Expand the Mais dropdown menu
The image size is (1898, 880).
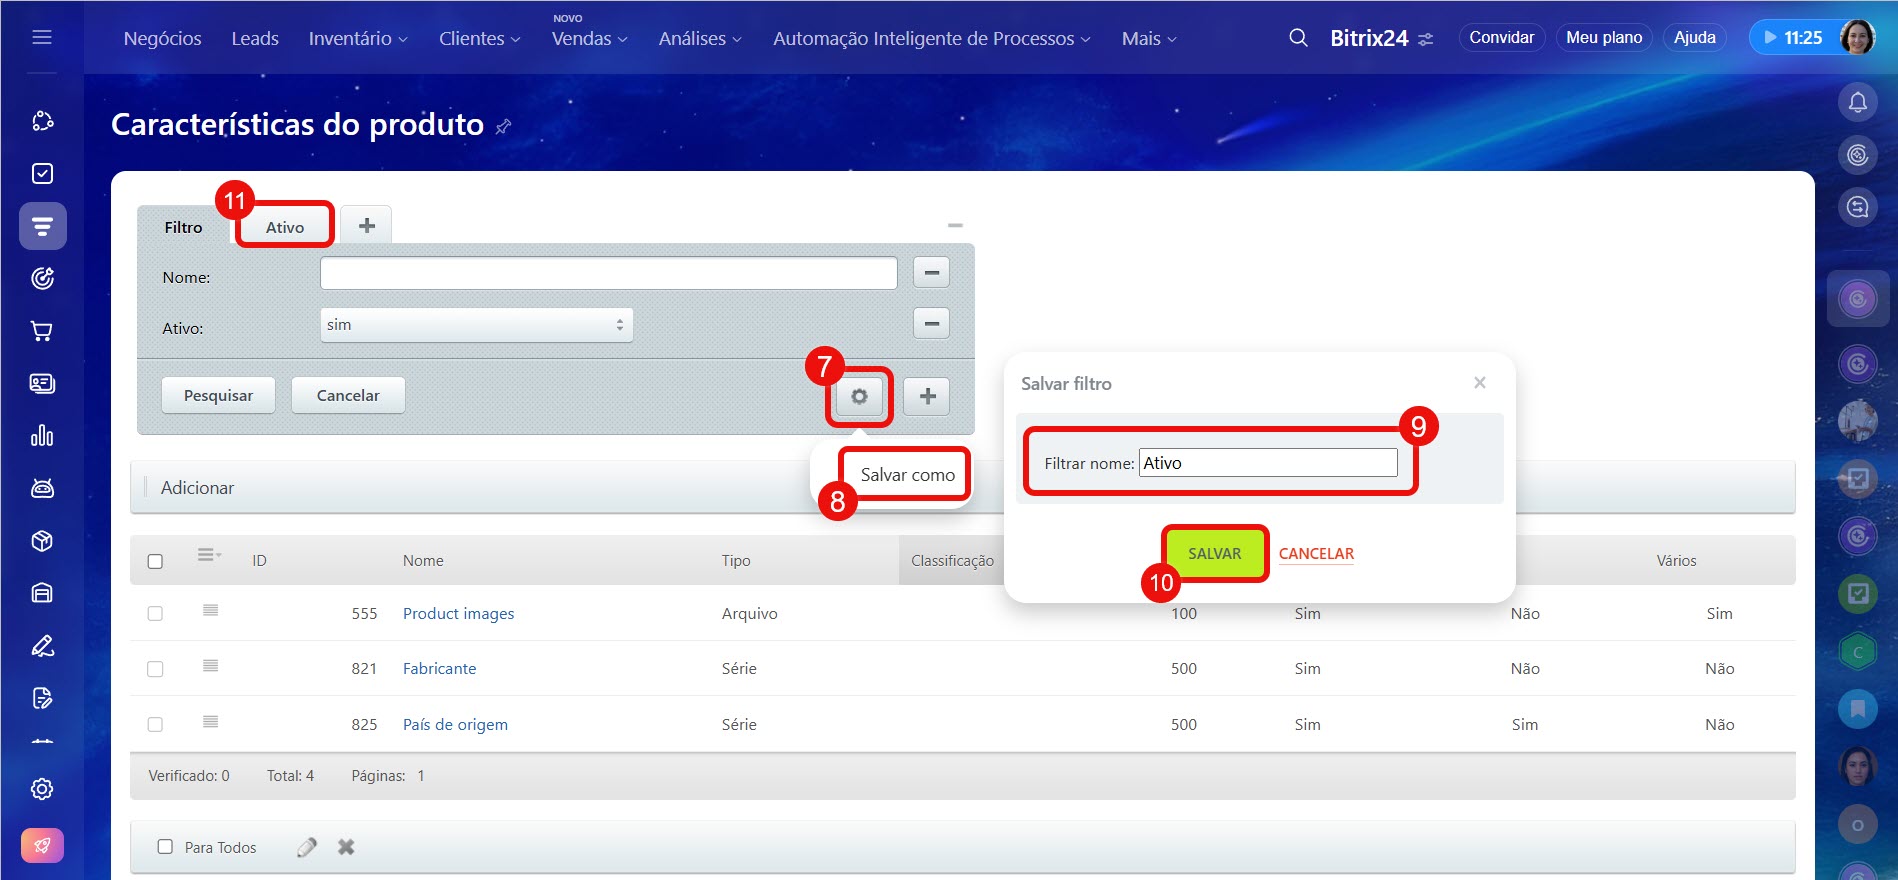[1148, 38]
